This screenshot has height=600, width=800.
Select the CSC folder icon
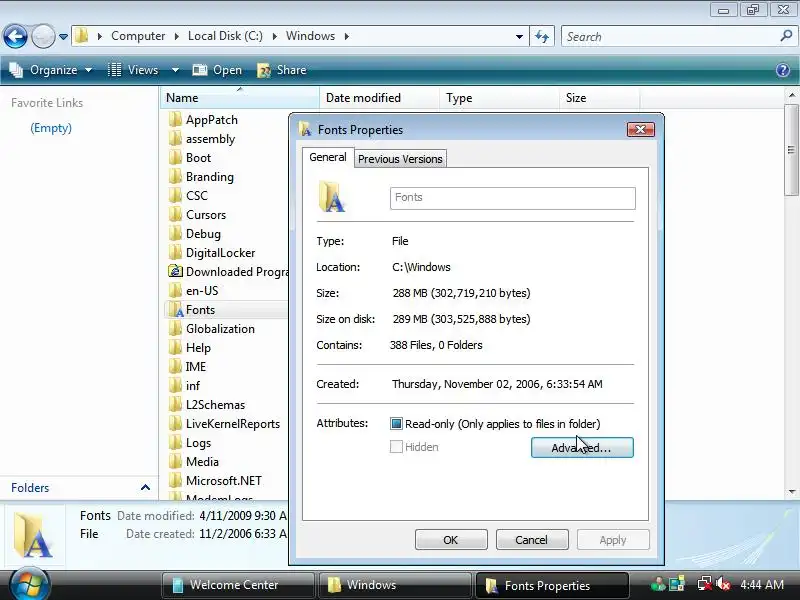(175, 195)
